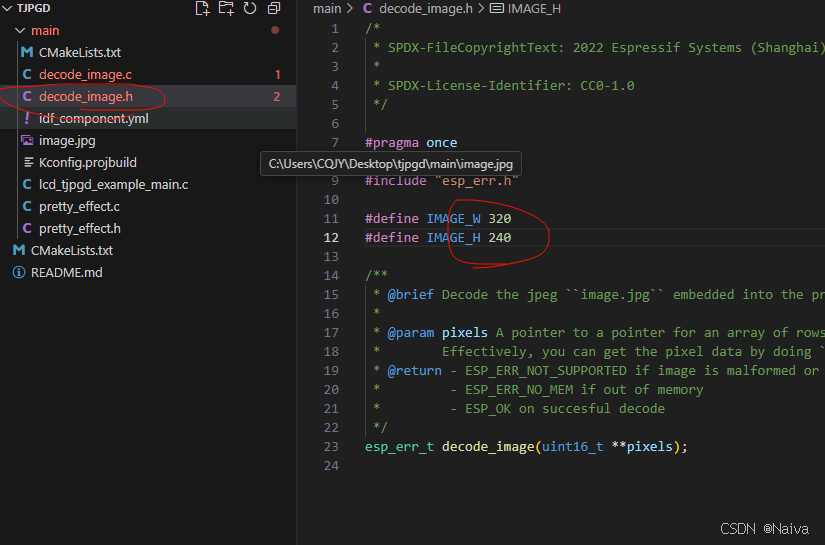The width and height of the screenshot is (825, 545).
Task: Open pretty_effect.h in the tree
Action: 80,229
